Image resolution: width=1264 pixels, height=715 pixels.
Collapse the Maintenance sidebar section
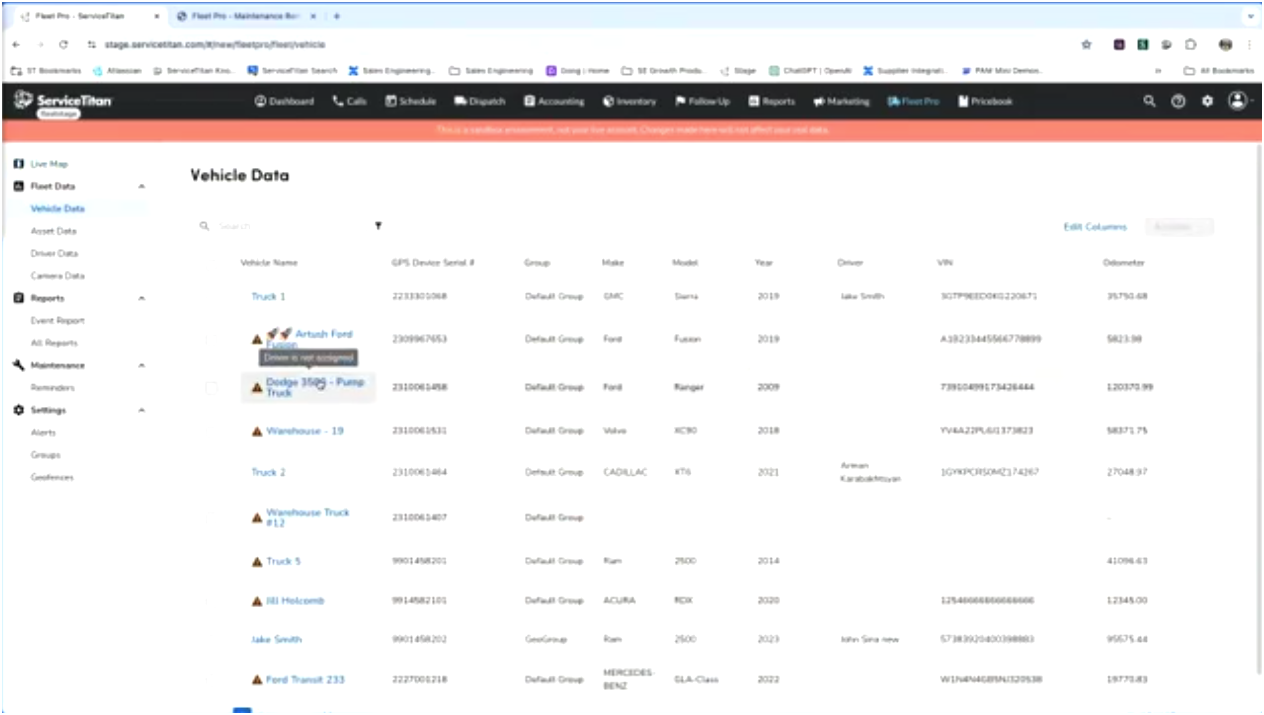pos(142,365)
